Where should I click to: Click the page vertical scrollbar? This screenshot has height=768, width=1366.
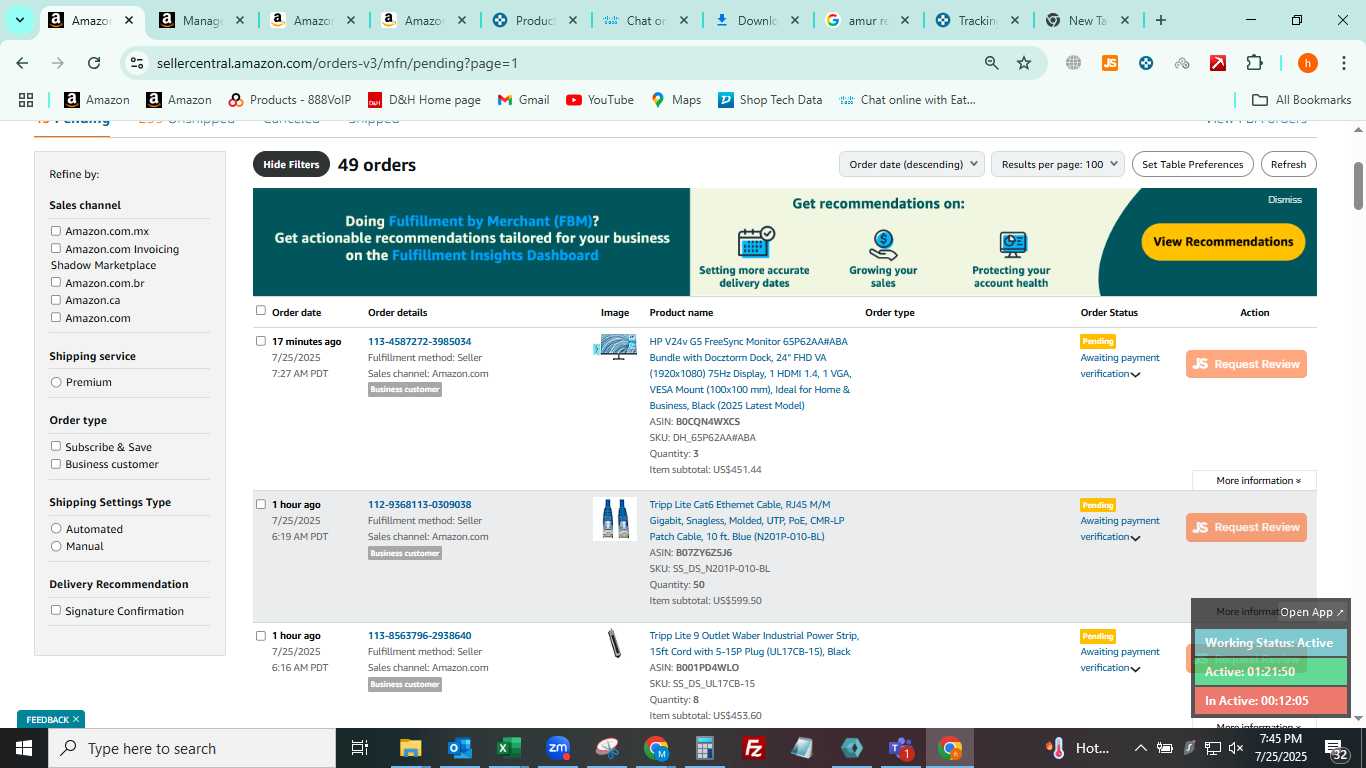[x=1358, y=185]
